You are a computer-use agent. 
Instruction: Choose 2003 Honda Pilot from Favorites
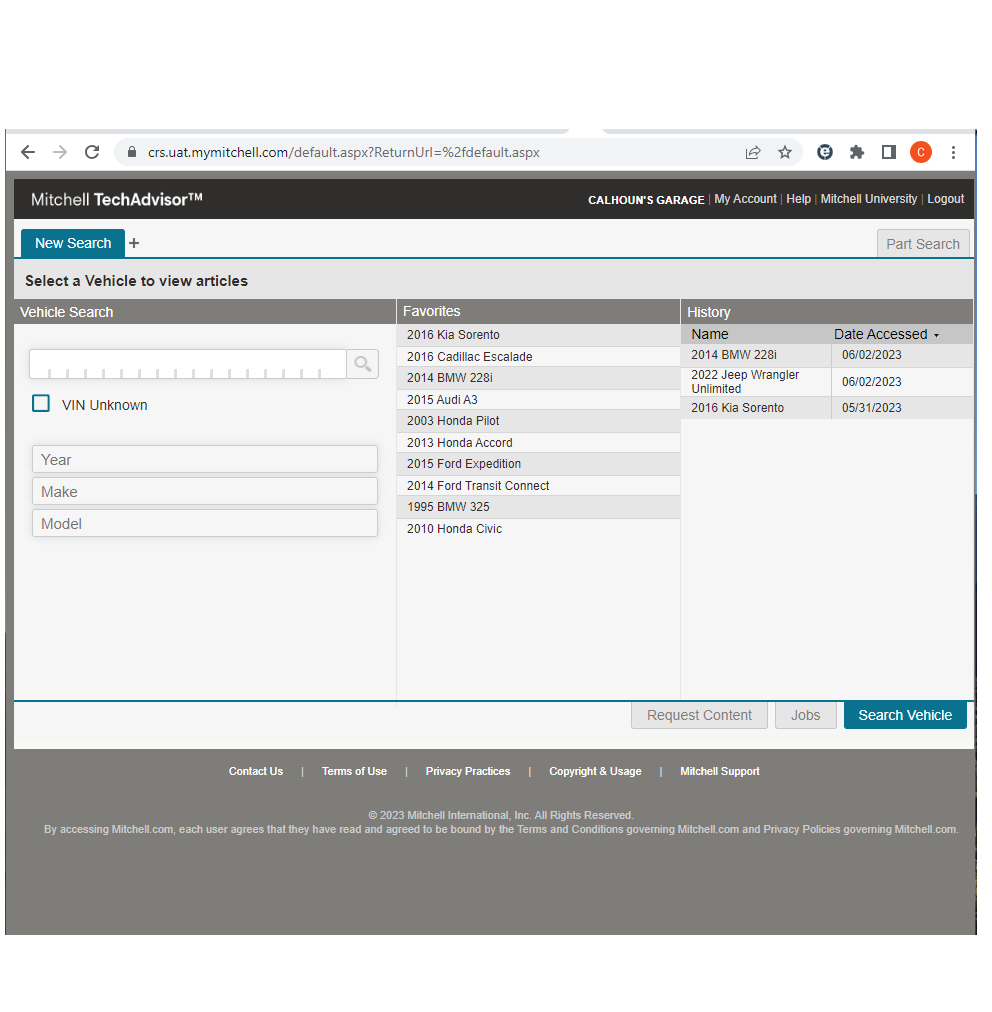click(538, 421)
